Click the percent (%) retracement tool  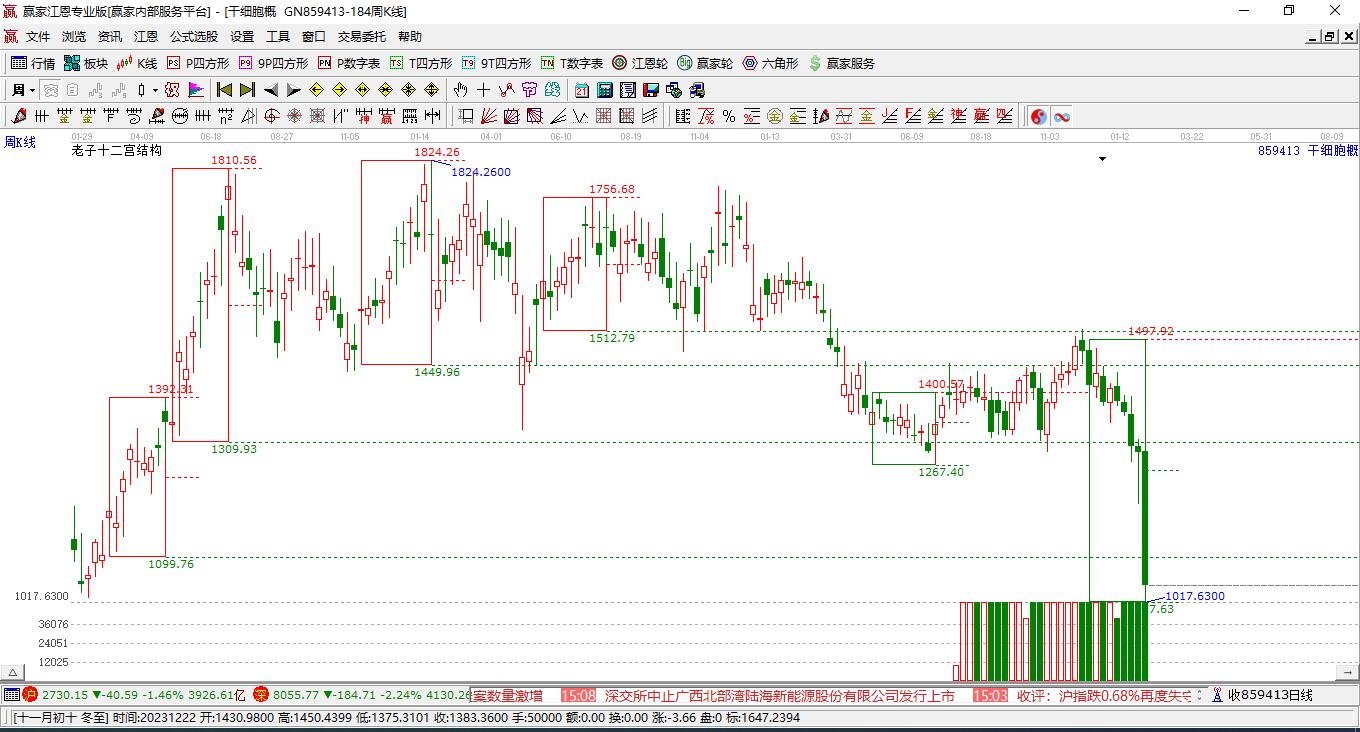pos(729,116)
